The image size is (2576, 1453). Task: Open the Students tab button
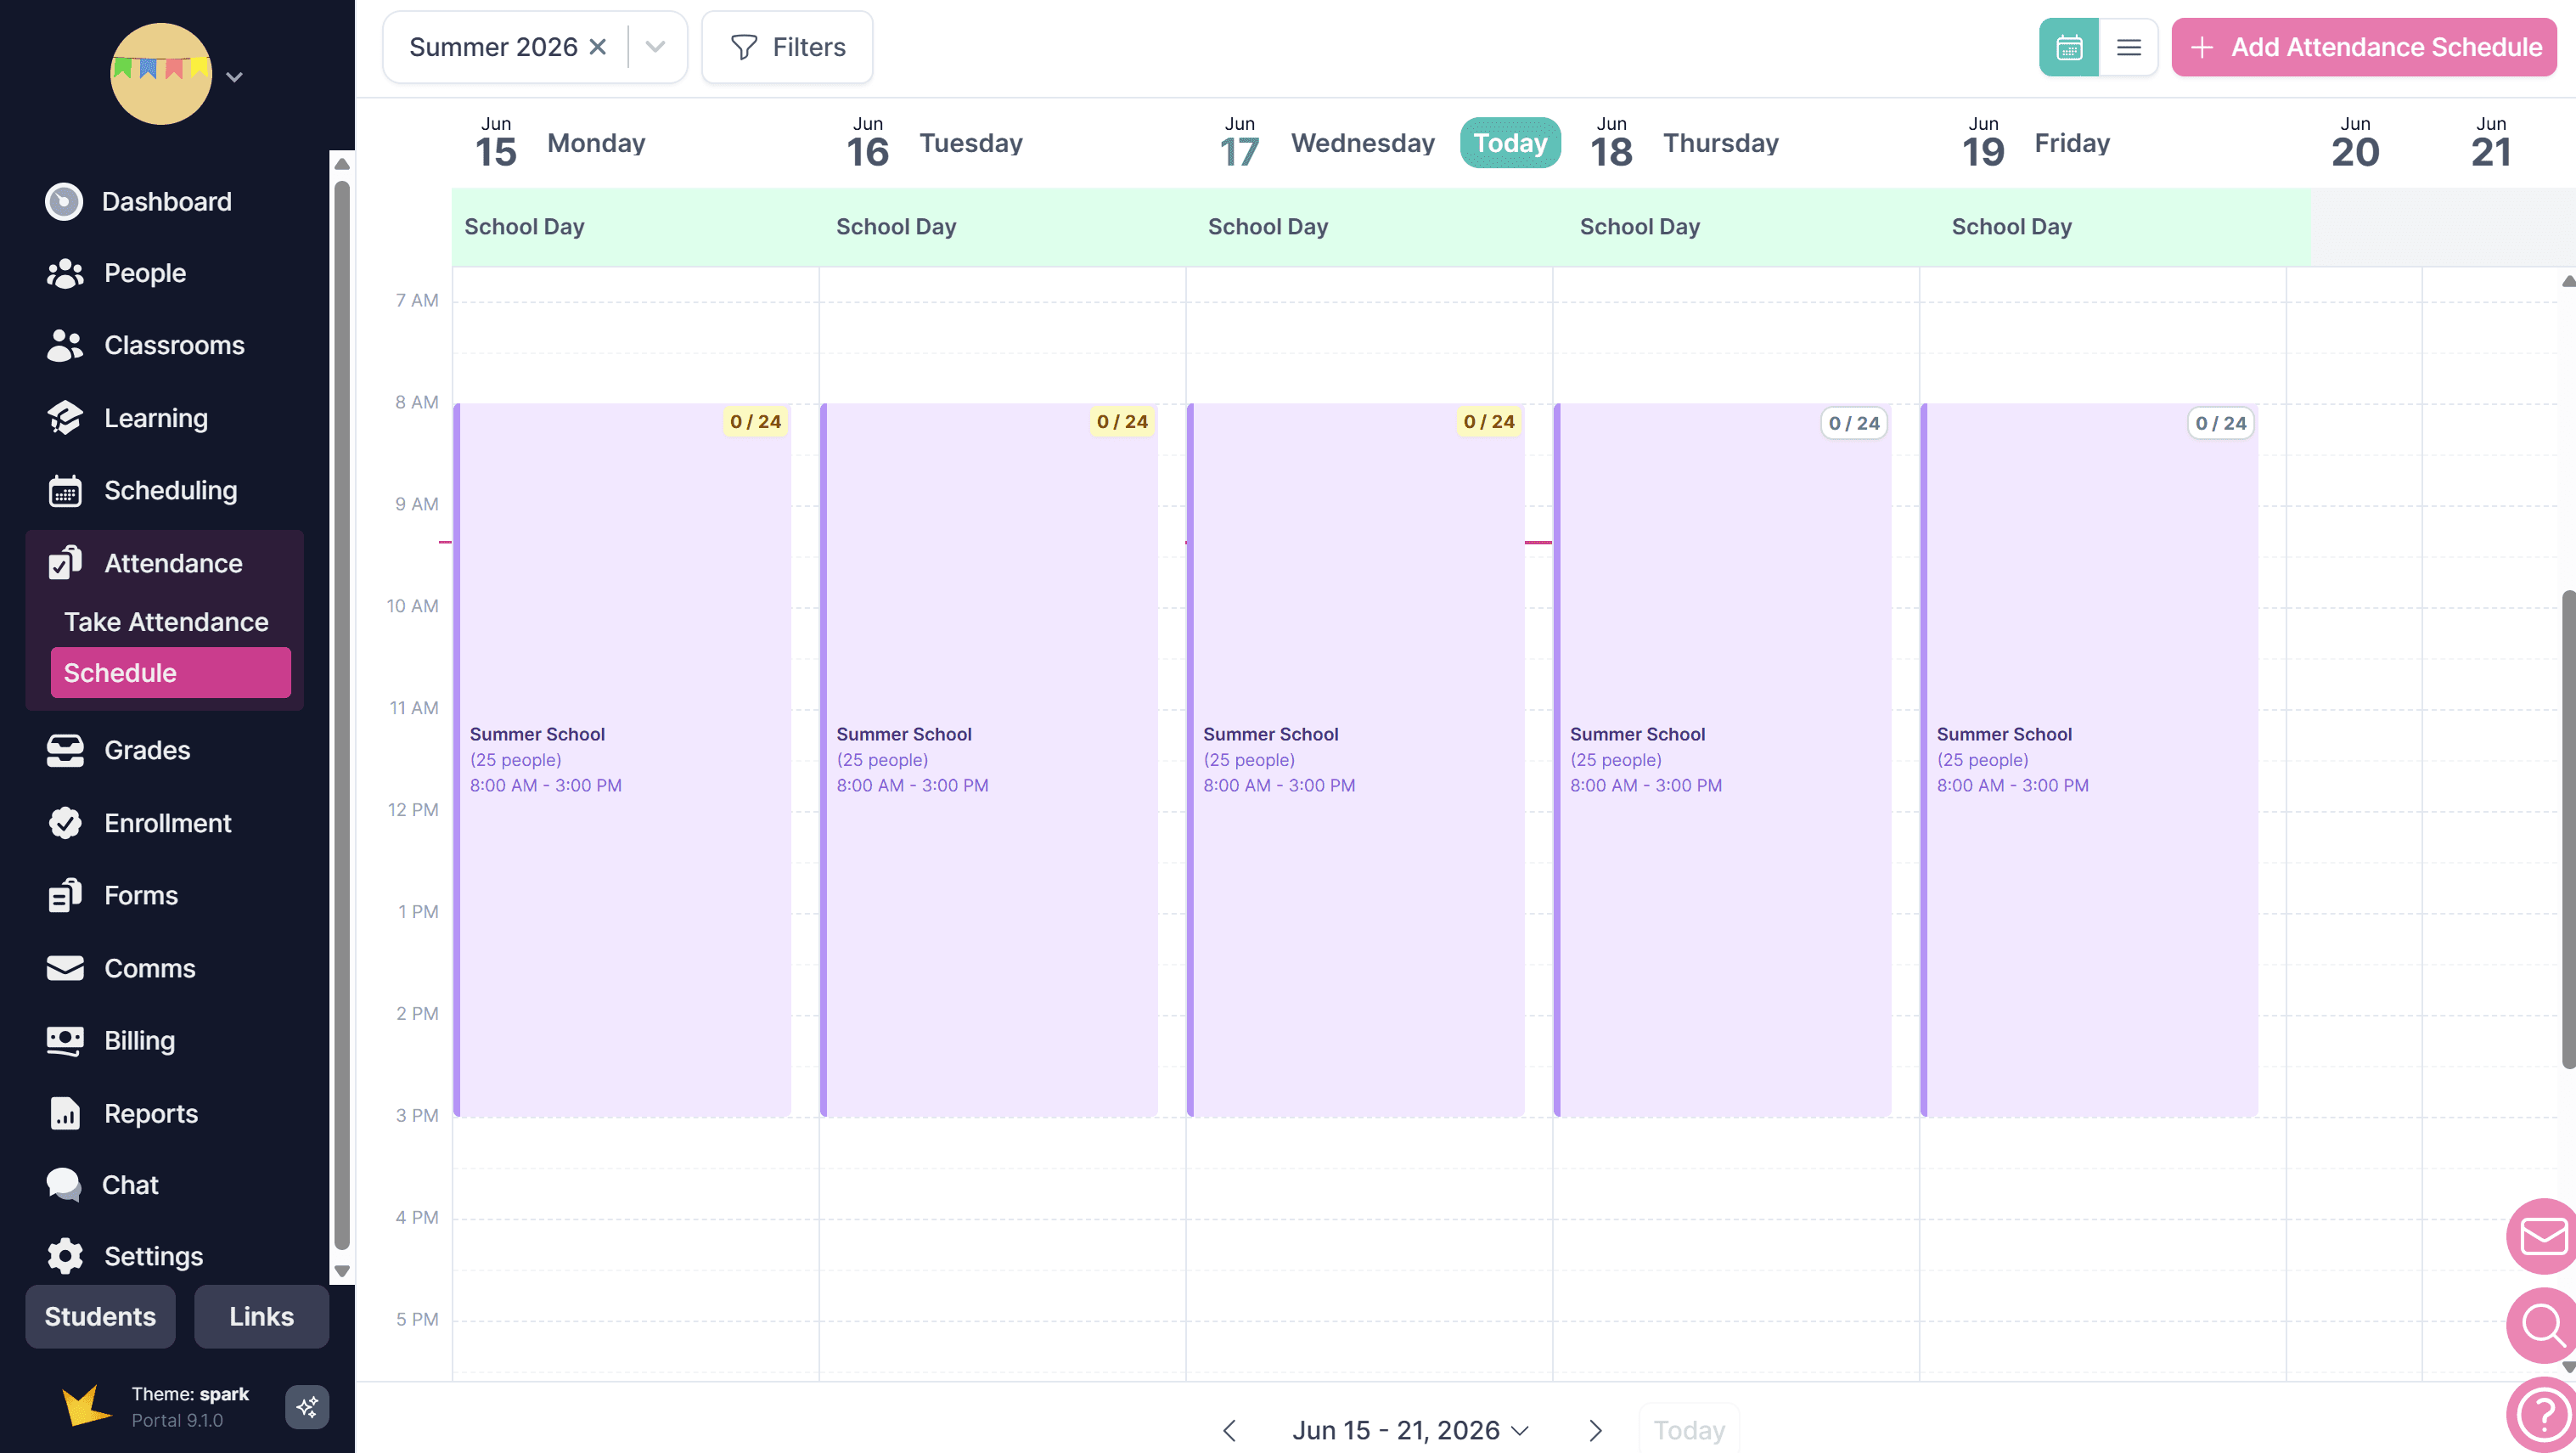(100, 1316)
